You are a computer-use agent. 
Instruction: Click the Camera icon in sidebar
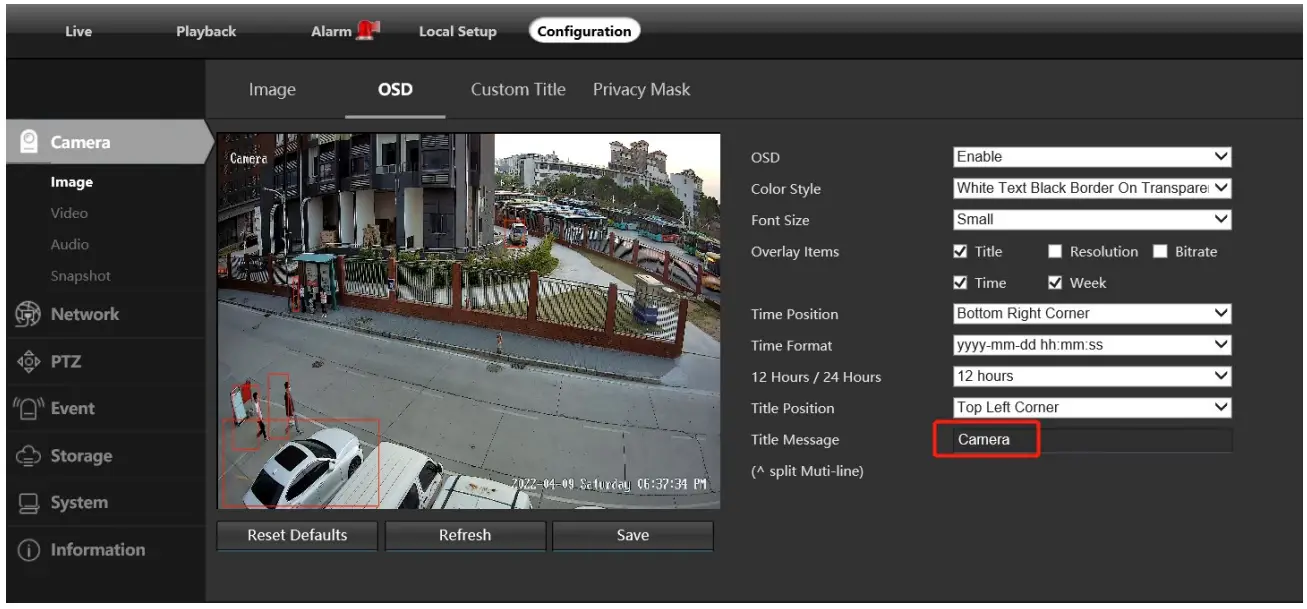[x=29, y=142]
